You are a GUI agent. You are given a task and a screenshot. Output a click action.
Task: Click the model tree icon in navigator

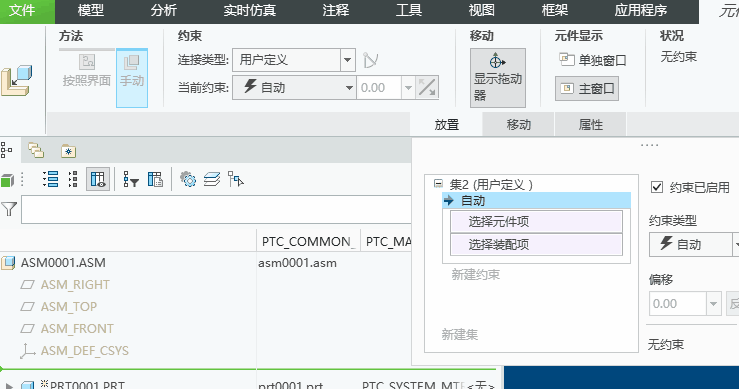(x=7, y=150)
